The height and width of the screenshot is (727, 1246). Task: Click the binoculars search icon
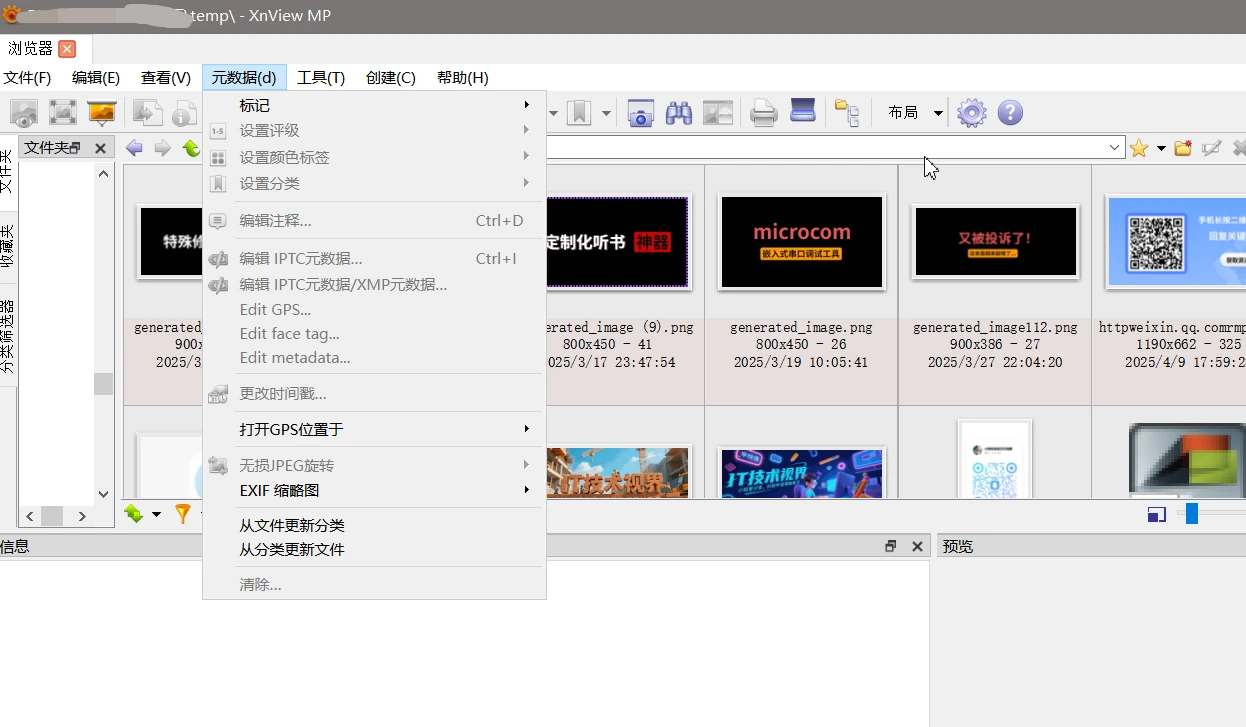tap(679, 113)
